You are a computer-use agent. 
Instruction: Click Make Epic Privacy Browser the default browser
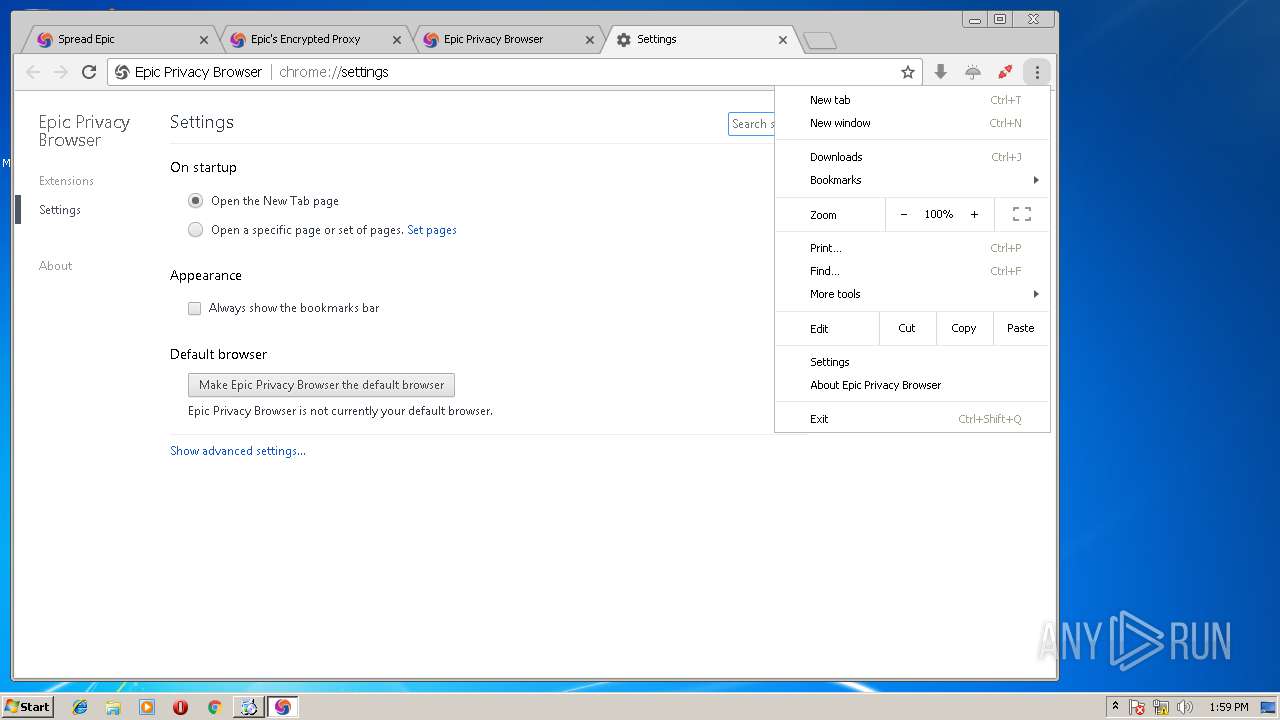pyautogui.click(x=321, y=385)
